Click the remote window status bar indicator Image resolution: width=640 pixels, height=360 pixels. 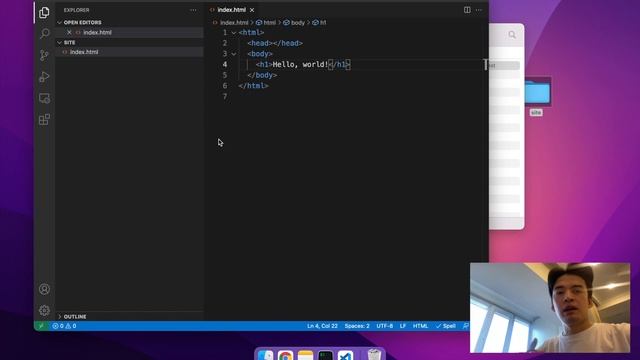click(41, 326)
